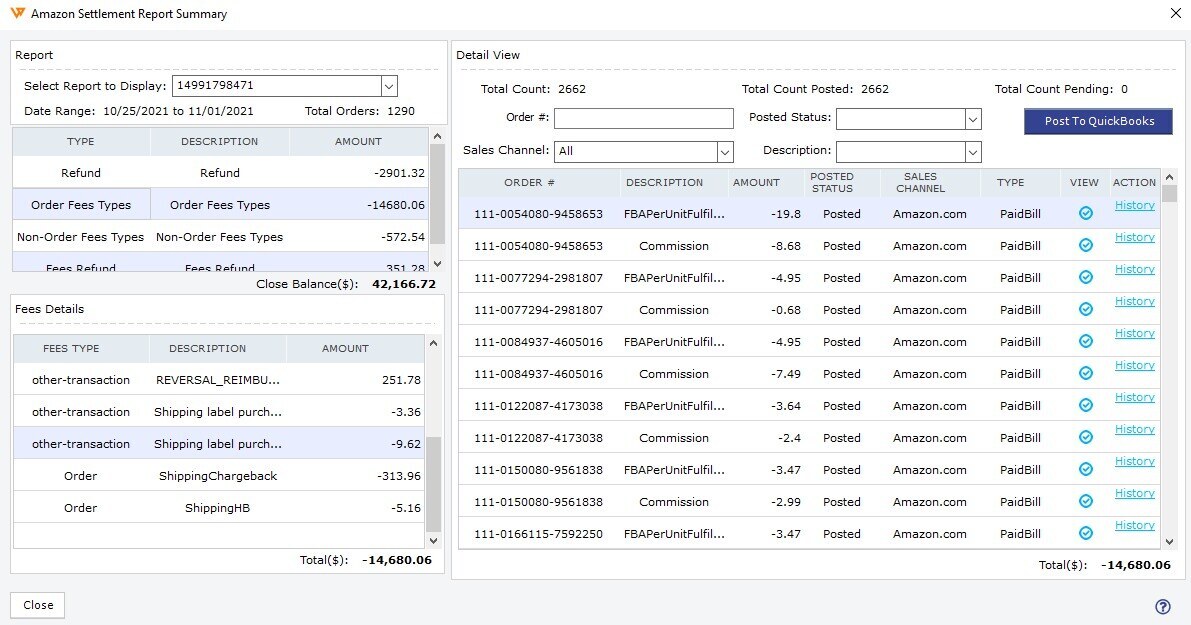Open view icon for the -0.68 Commission row

[1085, 309]
